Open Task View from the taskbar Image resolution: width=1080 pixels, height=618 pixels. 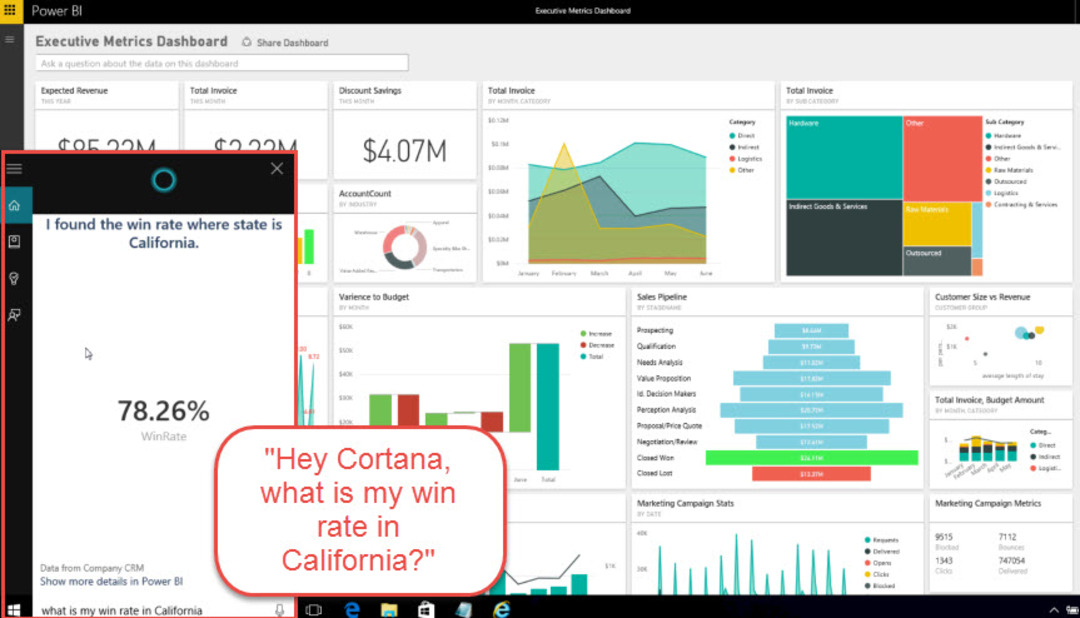coord(313,608)
